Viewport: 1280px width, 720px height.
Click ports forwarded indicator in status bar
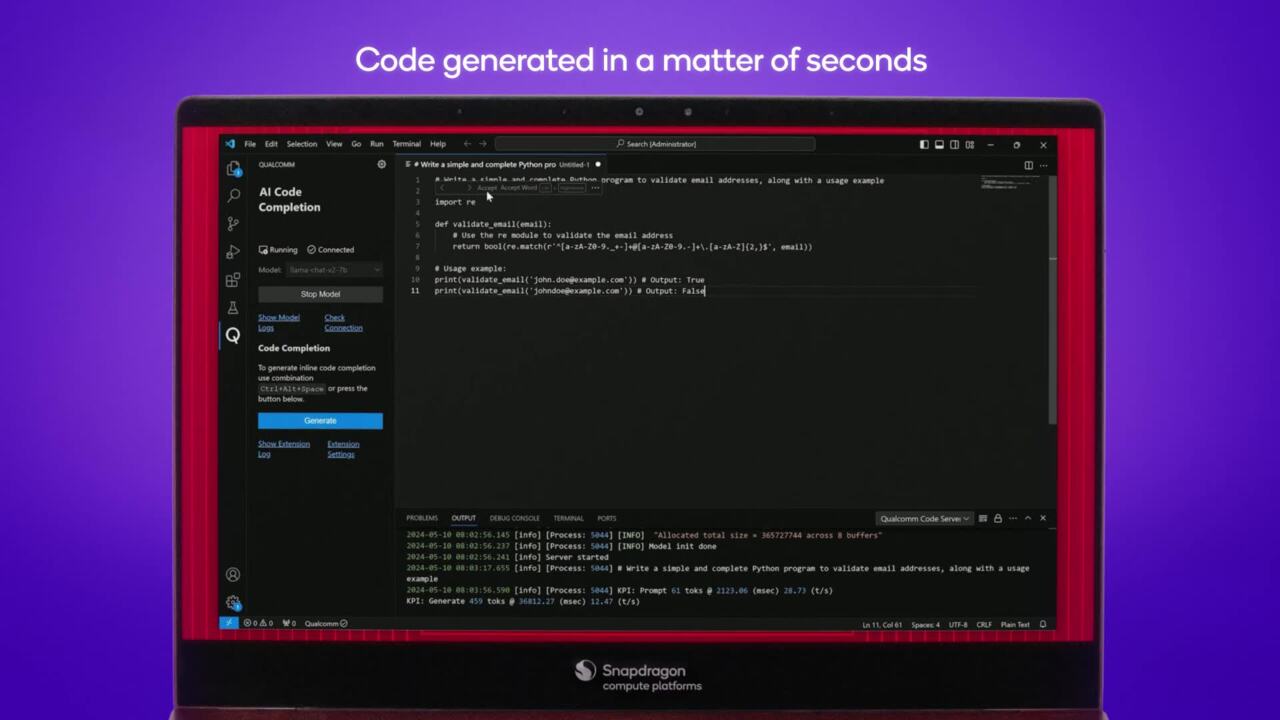[289, 623]
